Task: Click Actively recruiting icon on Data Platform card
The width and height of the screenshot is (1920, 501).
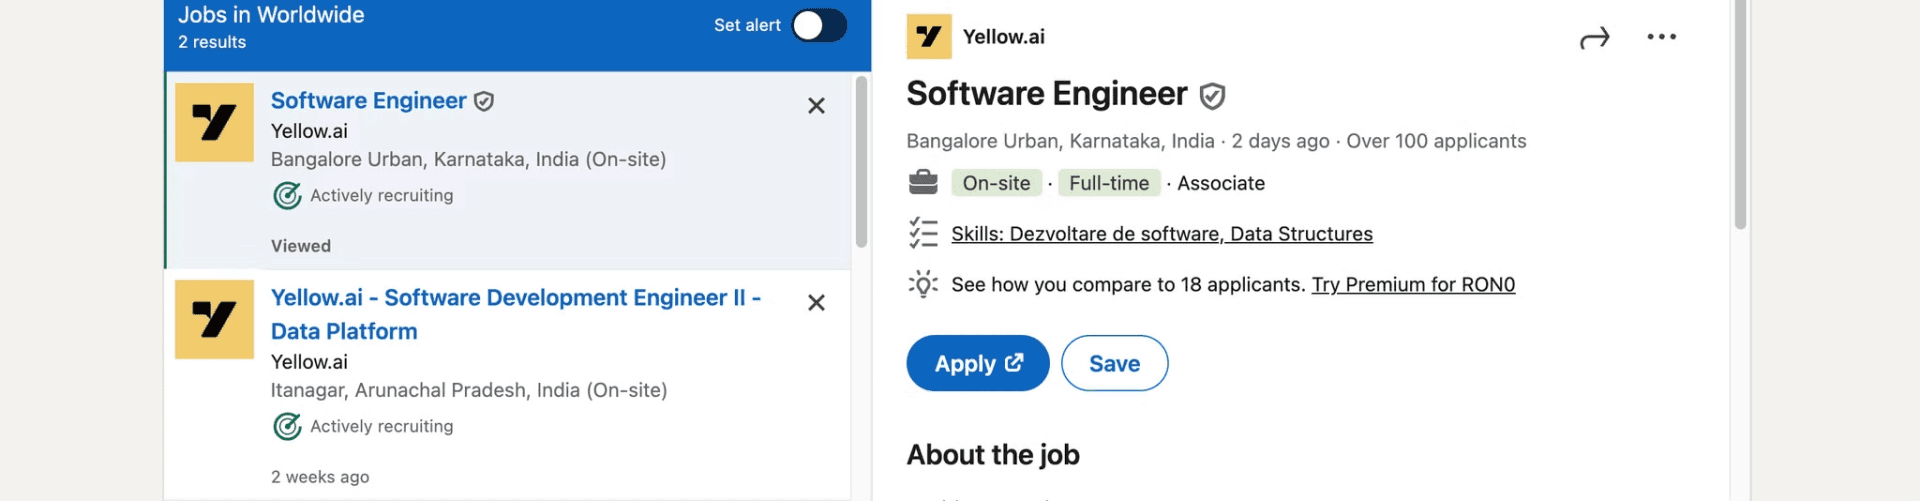Action: click(x=287, y=427)
